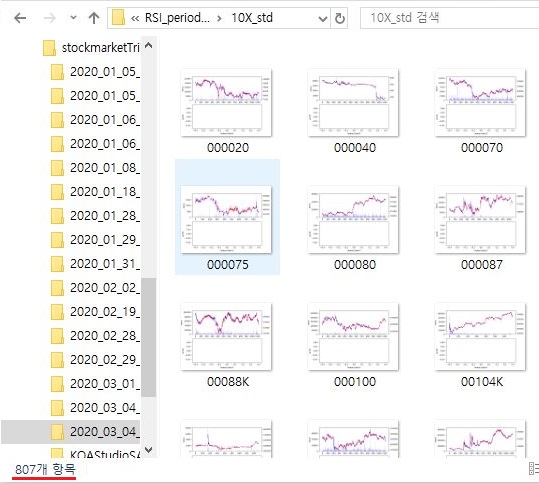Open address bar history dropdown

(322, 19)
